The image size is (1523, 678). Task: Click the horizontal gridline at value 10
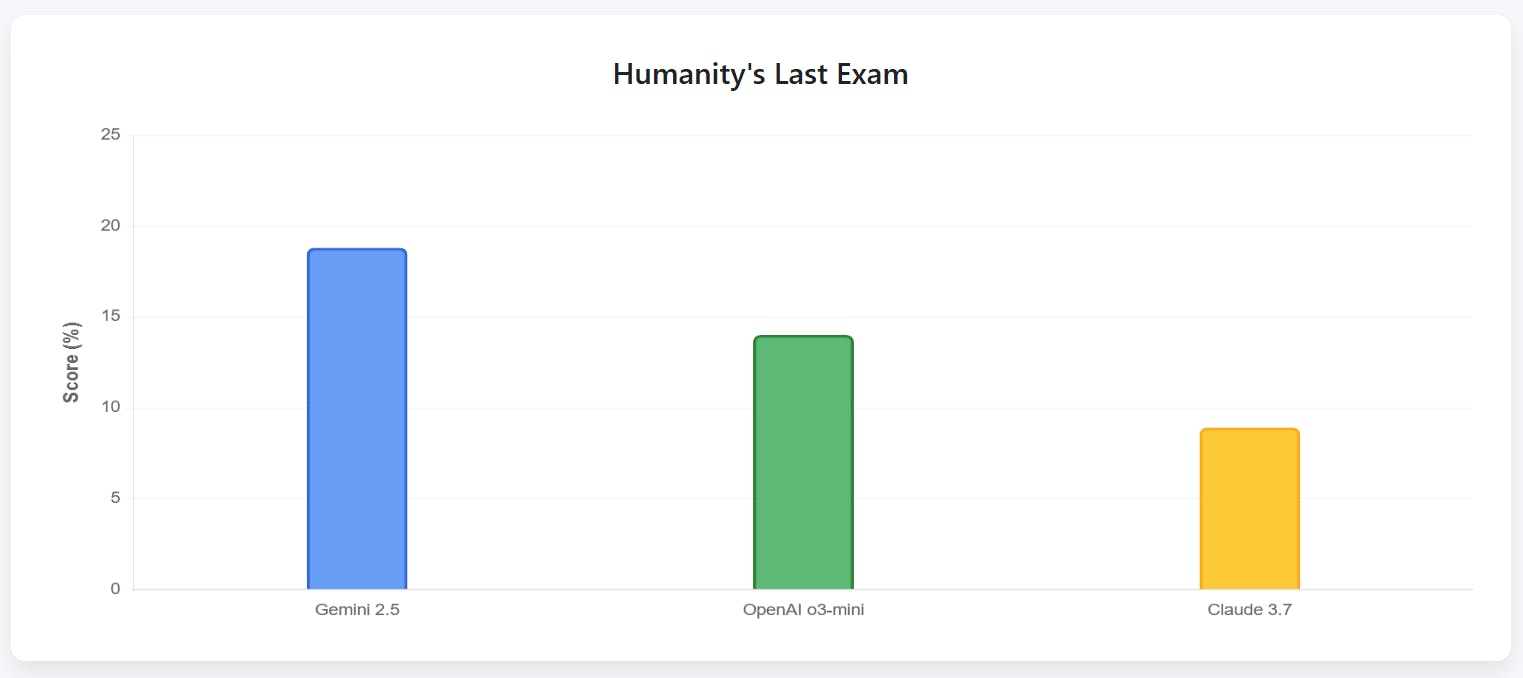[1000, 408]
